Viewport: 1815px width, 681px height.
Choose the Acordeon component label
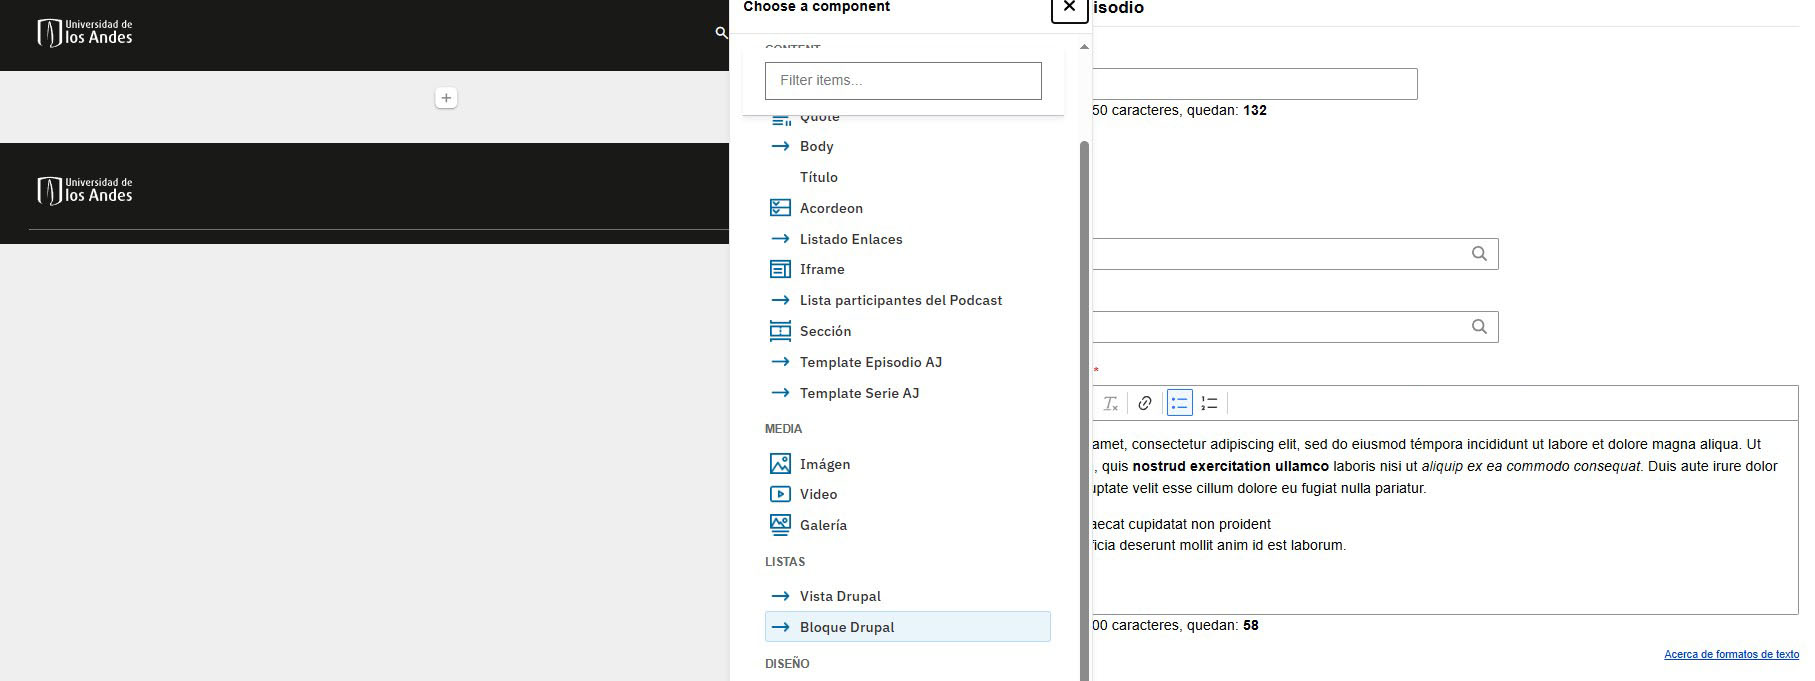tap(831, 208)
